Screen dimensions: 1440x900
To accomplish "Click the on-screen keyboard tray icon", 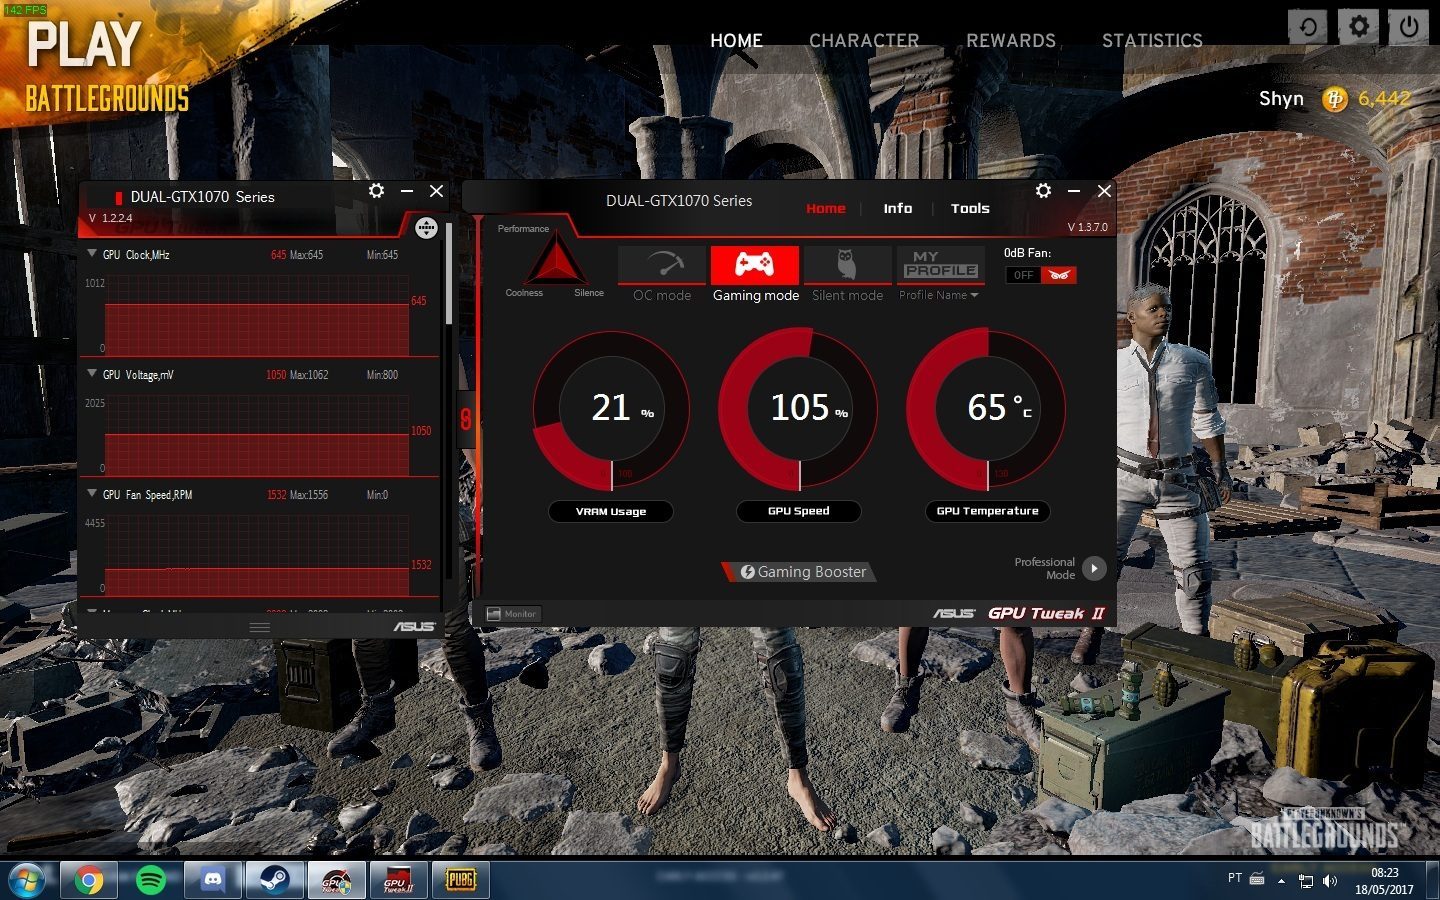I will click(1258, 879).
